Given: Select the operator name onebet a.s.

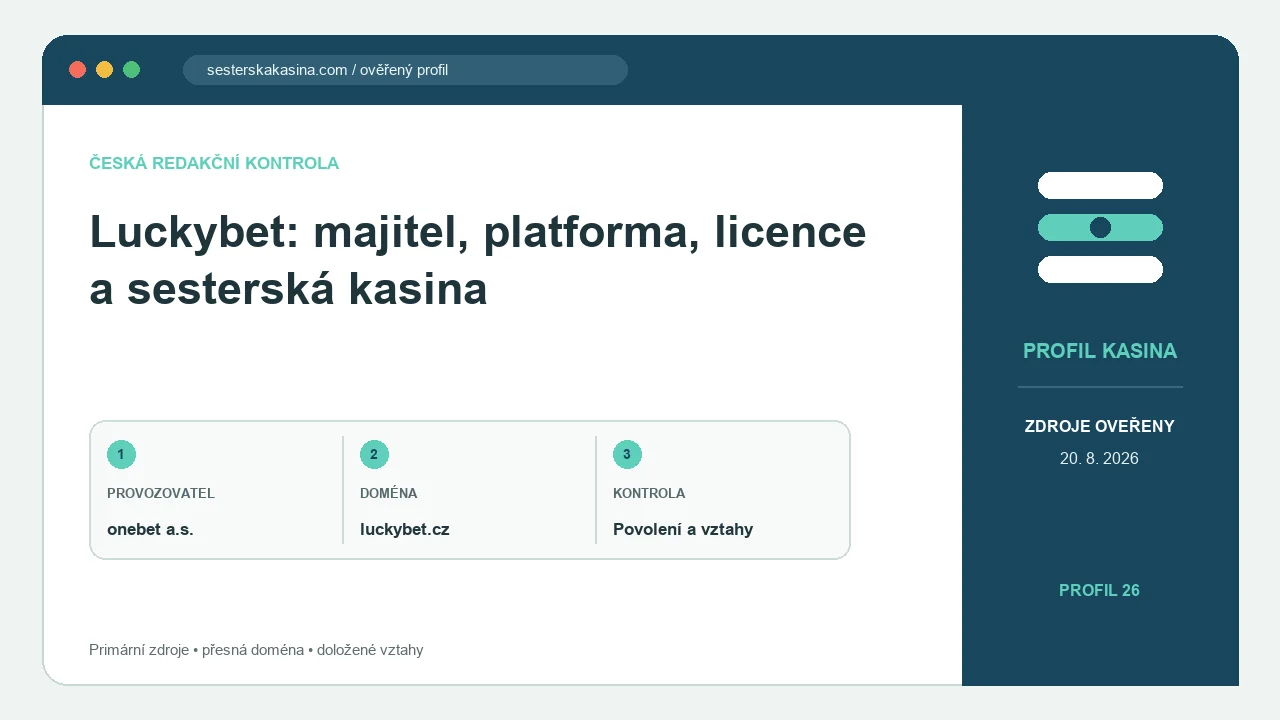Looking at the screenshot, I should [x=150, y=529].
